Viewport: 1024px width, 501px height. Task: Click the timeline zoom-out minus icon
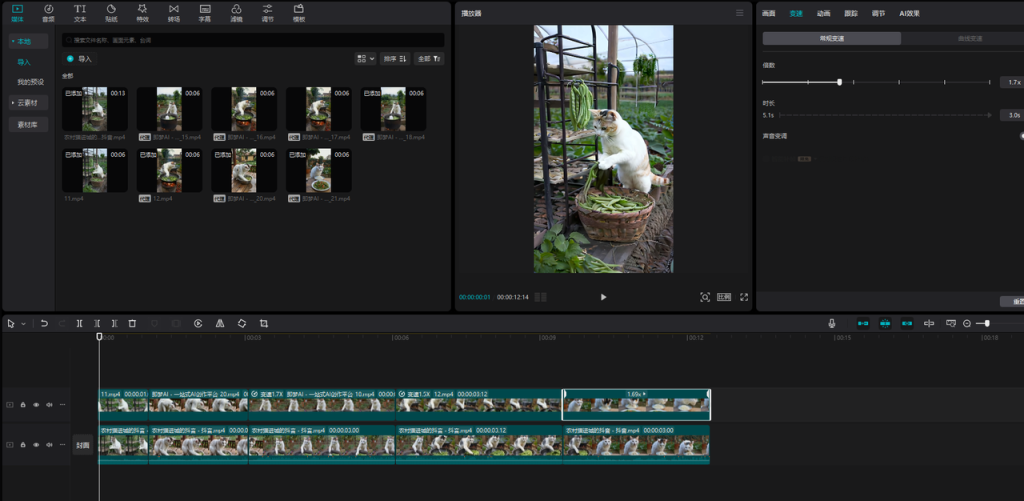(967, 323)
